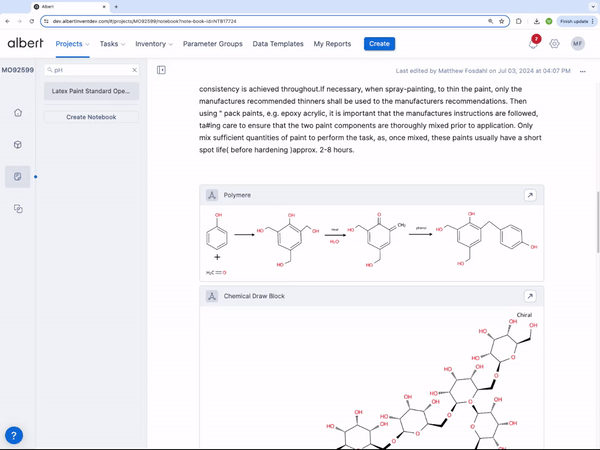Open browser downloads icon
Screen dimensions: 600x450
click(x=536, y=21)
